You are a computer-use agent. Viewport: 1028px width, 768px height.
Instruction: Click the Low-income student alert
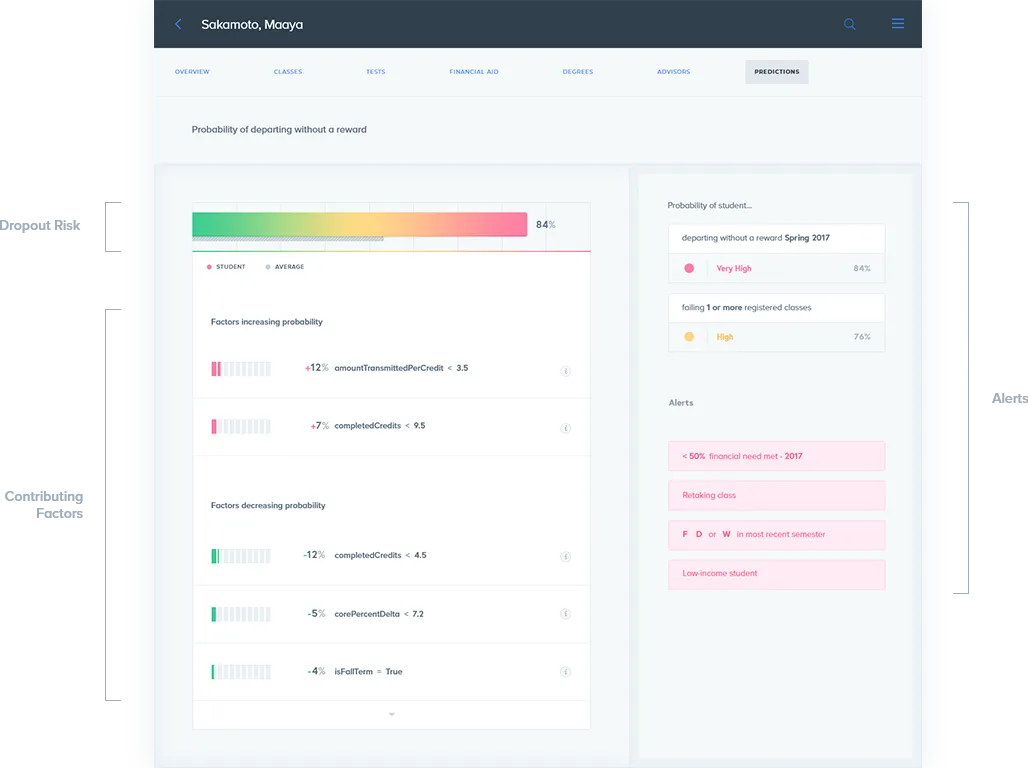[776, 574]
